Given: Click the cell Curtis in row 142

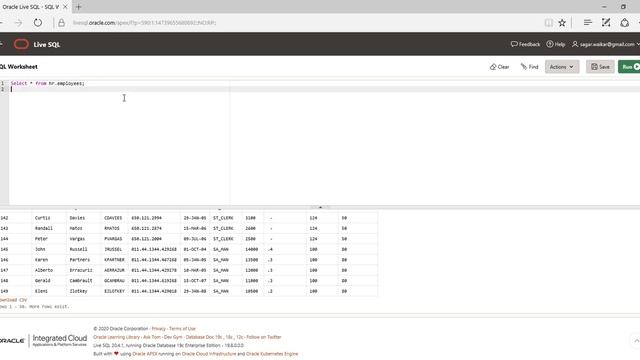Looking at the screenshot, I should (42, 218).
